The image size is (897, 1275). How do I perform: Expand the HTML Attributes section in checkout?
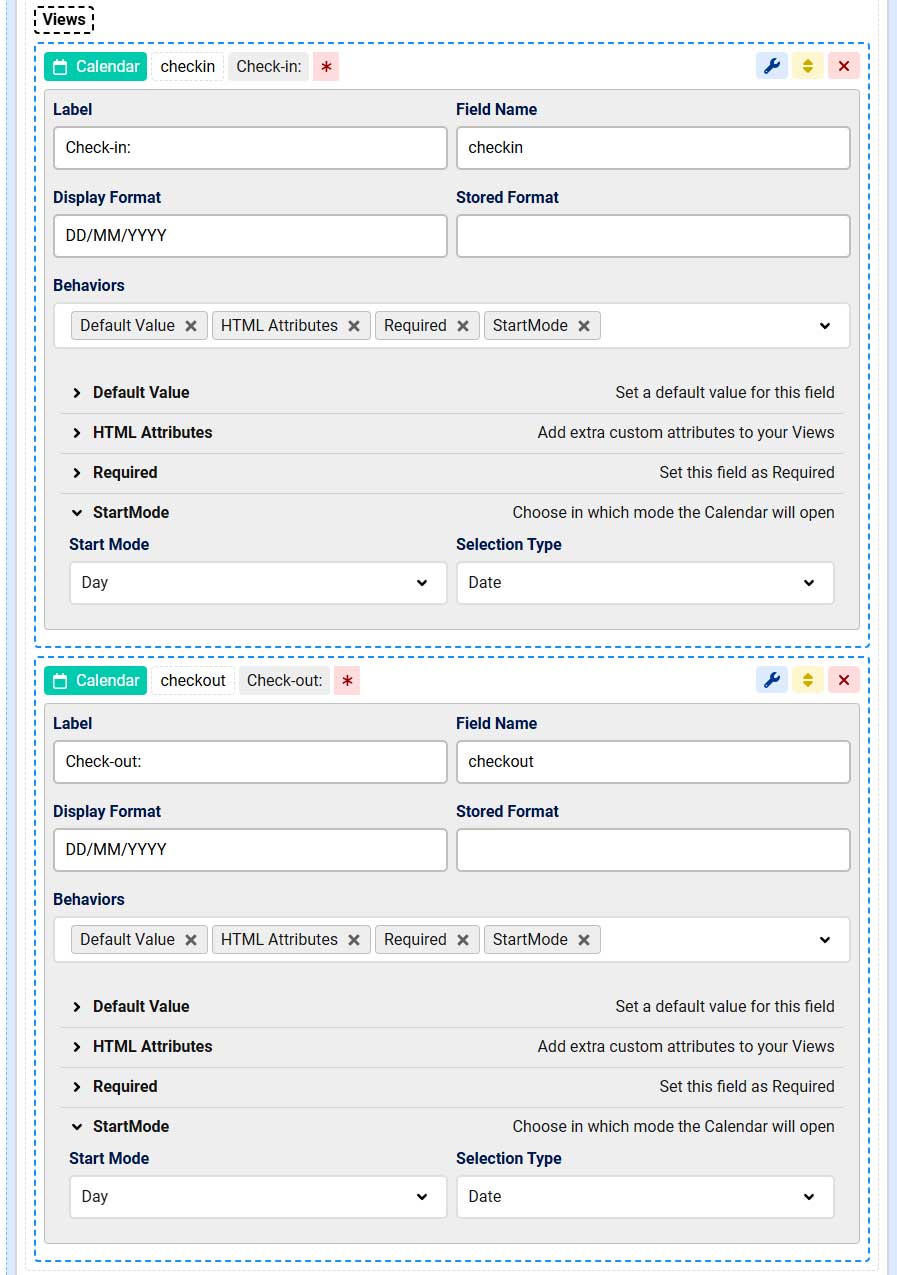(152, 1047)
